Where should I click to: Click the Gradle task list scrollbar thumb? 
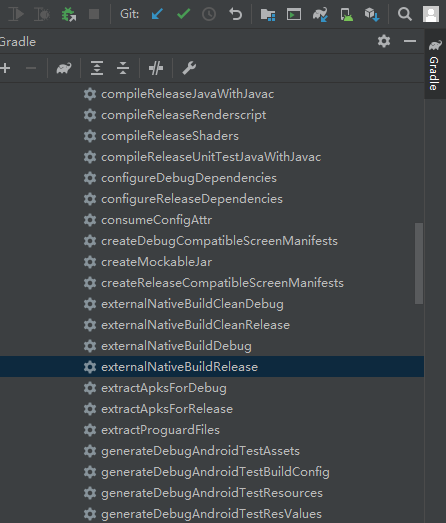point(419,264)
